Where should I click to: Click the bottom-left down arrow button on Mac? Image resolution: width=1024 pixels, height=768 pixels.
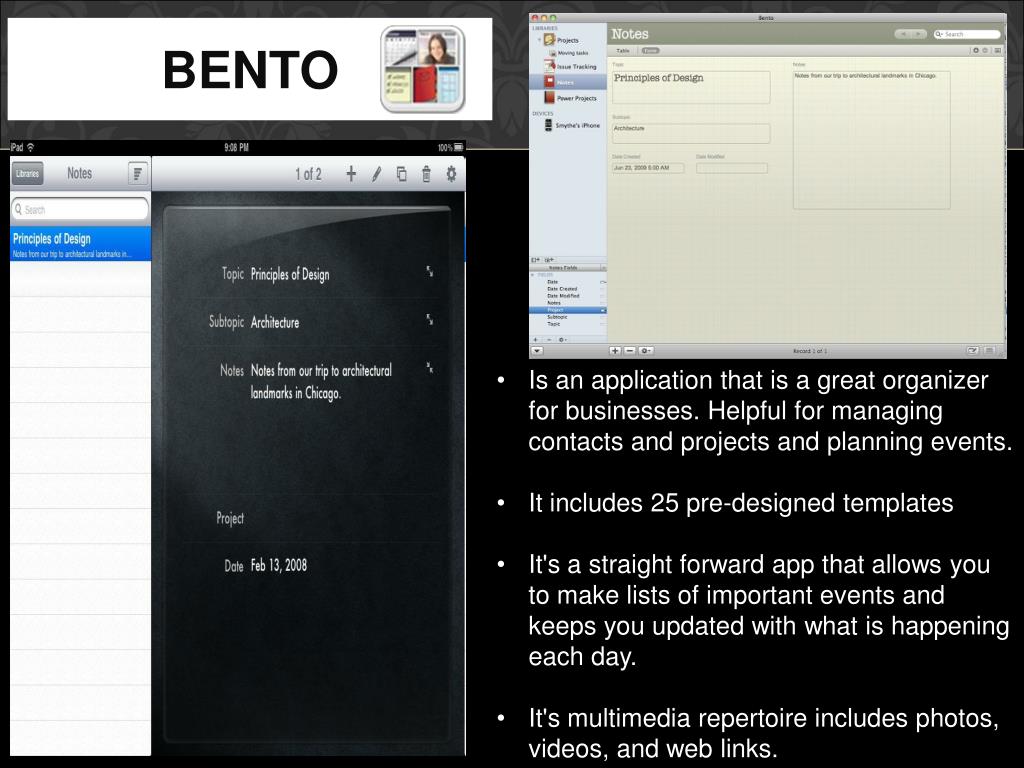[537, 351]
